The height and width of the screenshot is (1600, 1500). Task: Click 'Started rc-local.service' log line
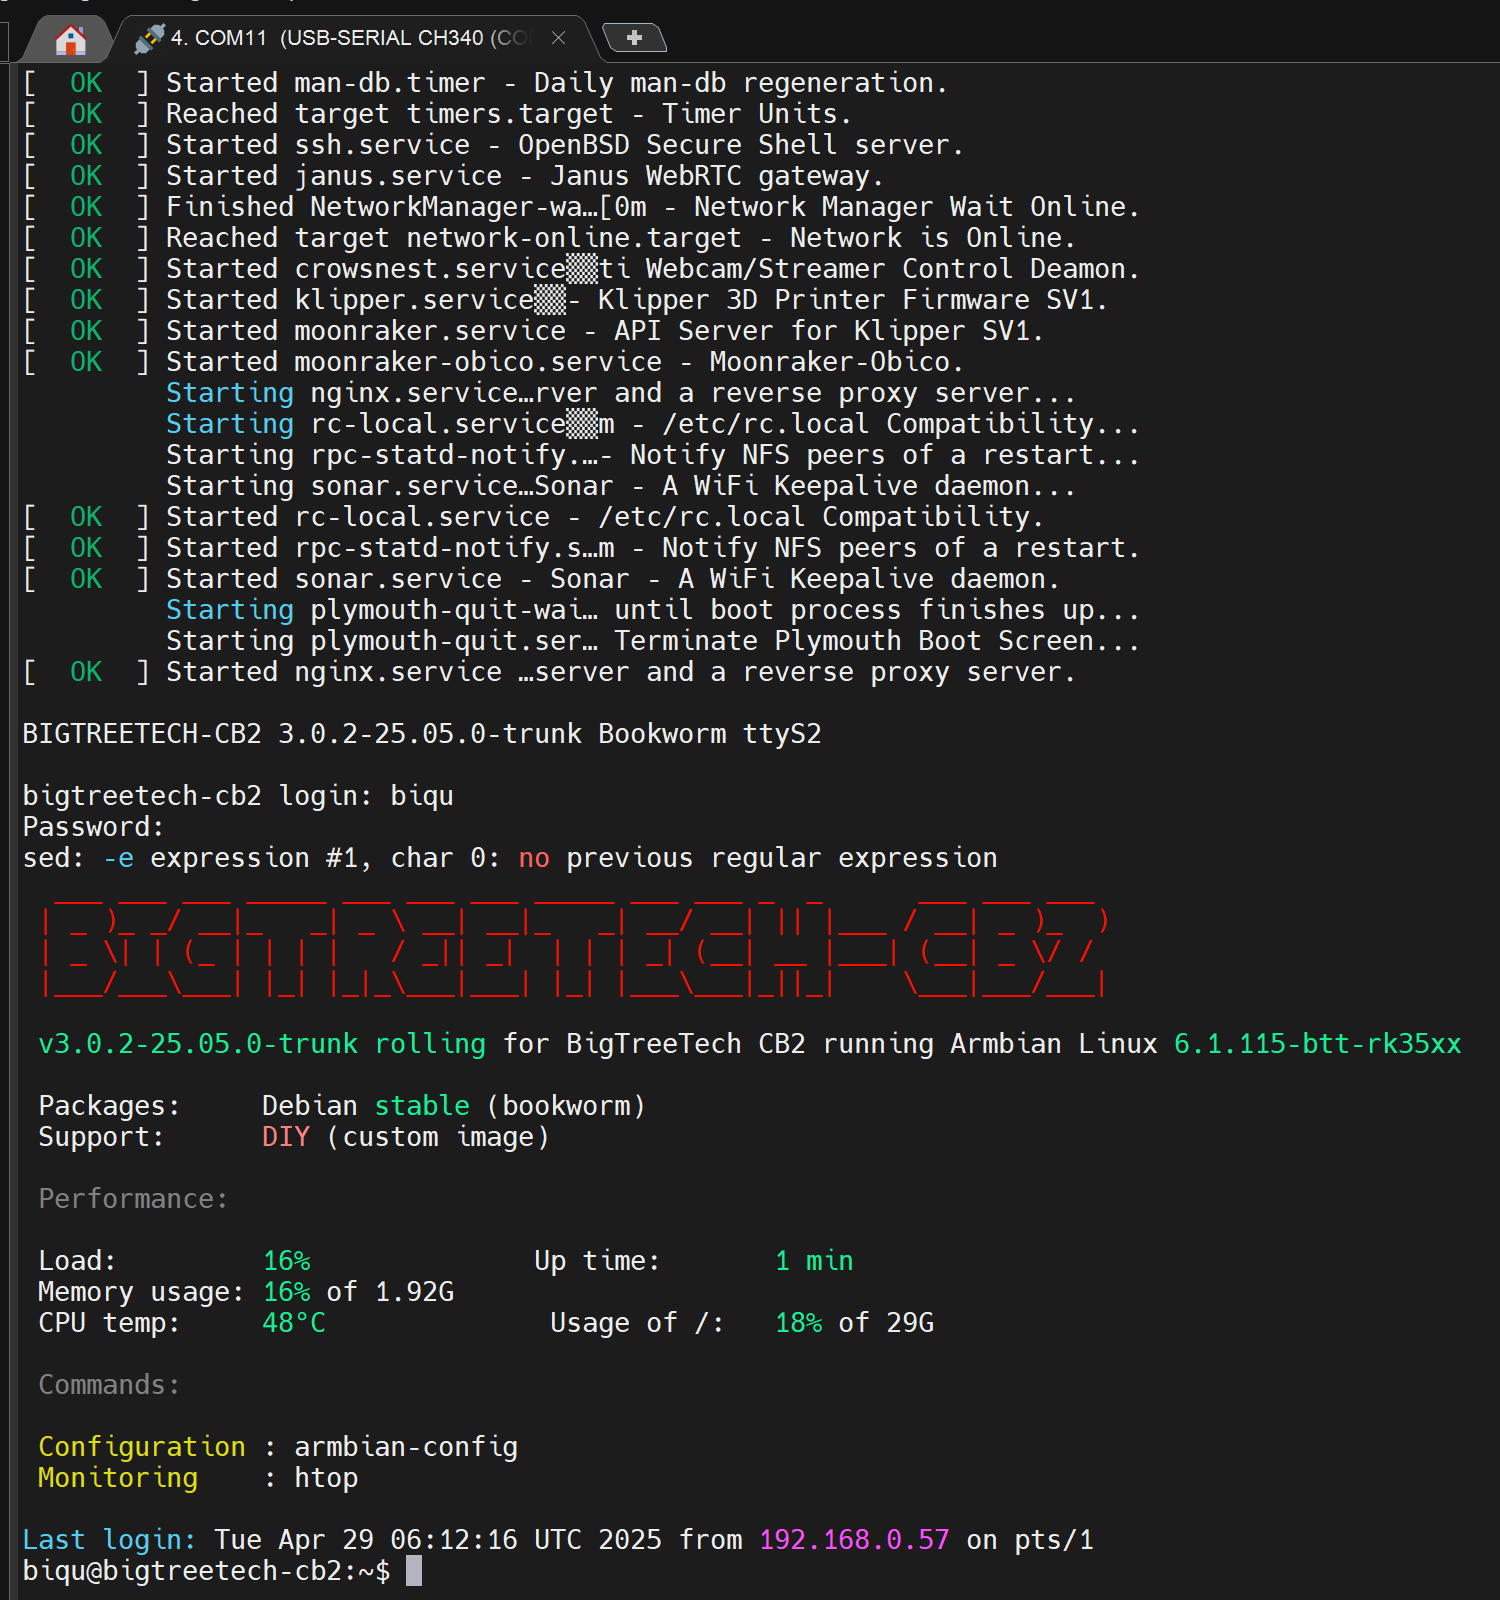[534, 517]
